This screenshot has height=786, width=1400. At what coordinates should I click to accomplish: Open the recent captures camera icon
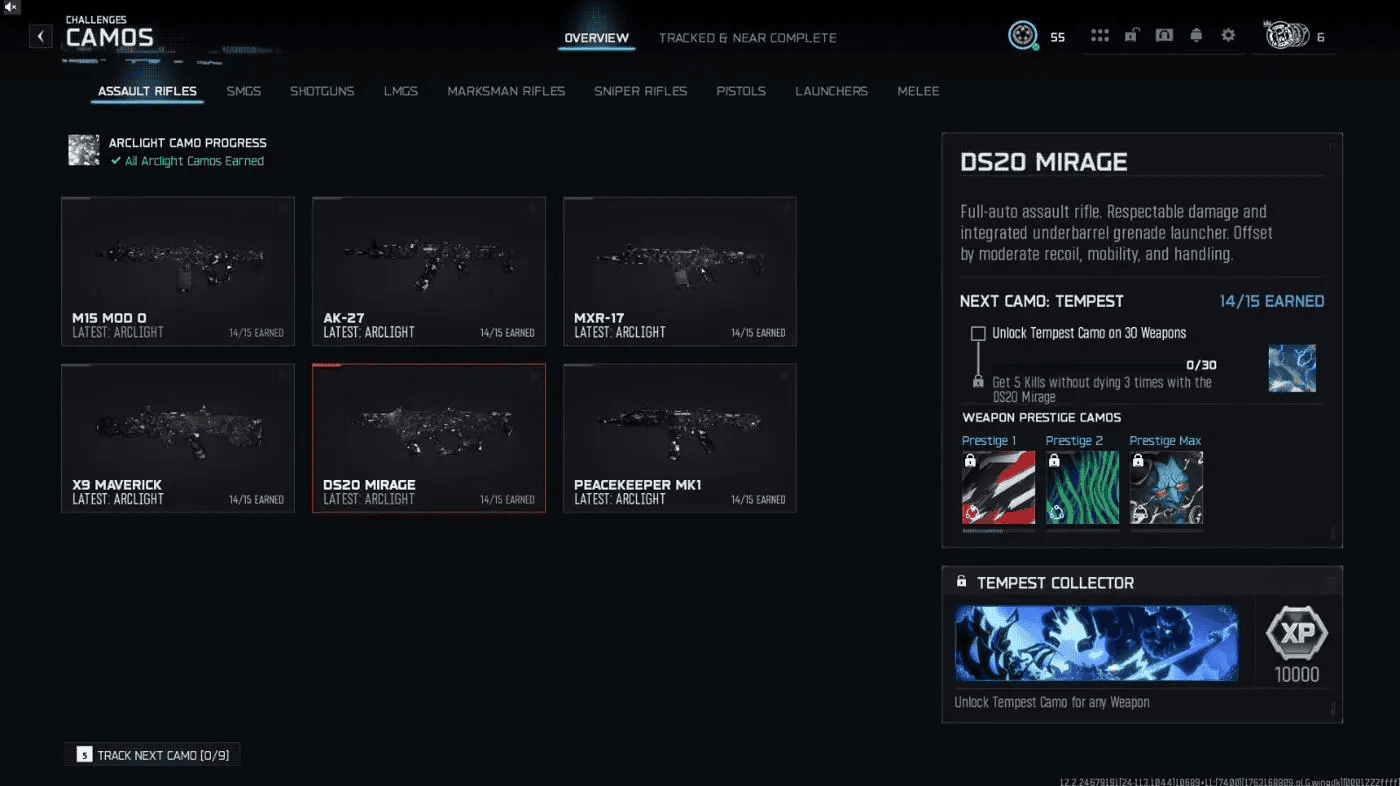(x=1164, y=35)
